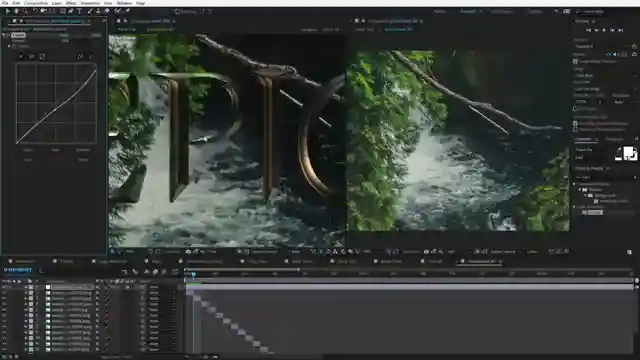Select the Brush tool

90,11
